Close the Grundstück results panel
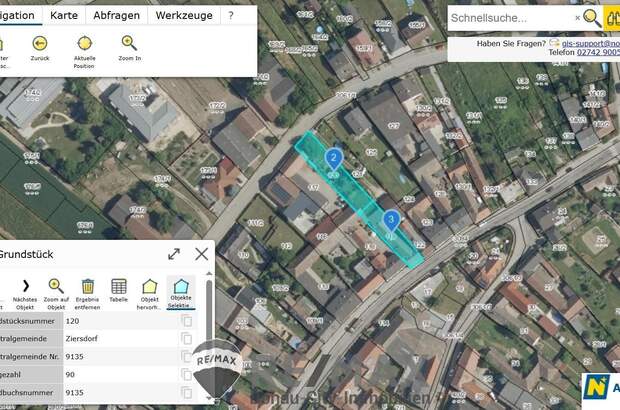The height and width of the screenshot is (410, 620). pos(202,254)
